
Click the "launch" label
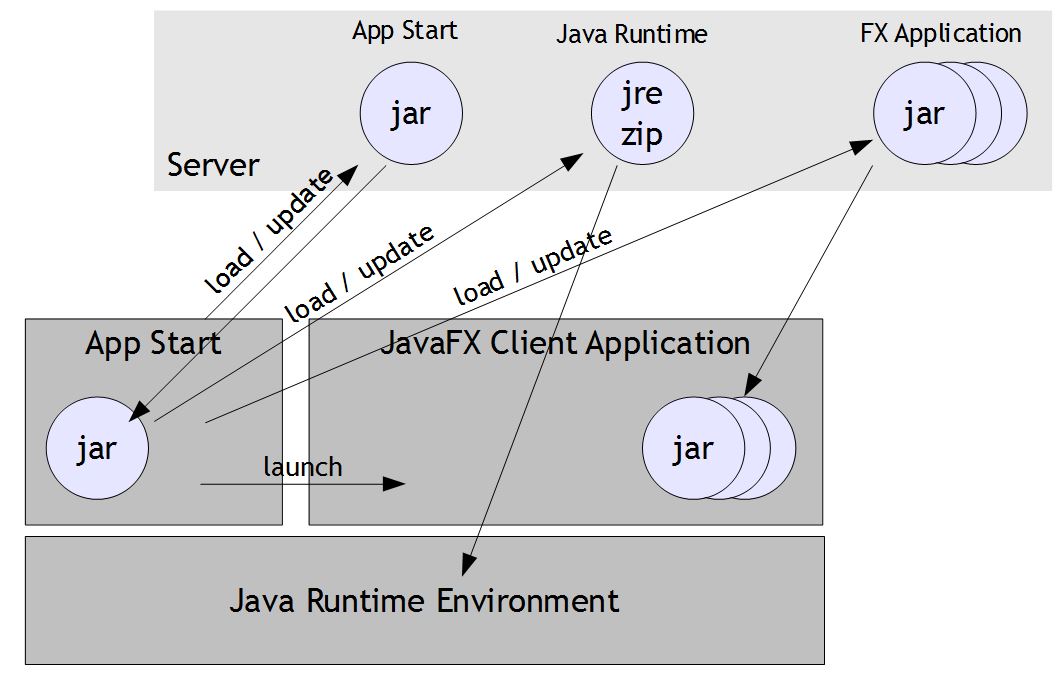point(302,467)
